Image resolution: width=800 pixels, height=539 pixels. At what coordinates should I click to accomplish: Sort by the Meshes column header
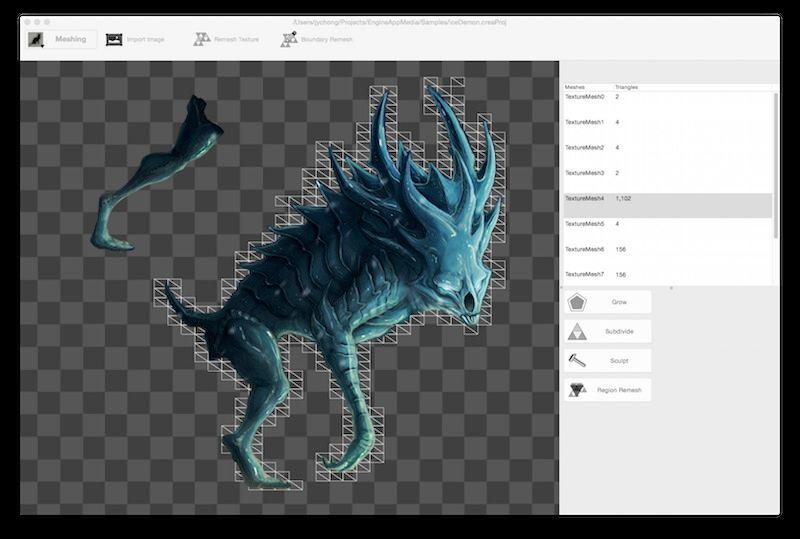pos(574,87)
